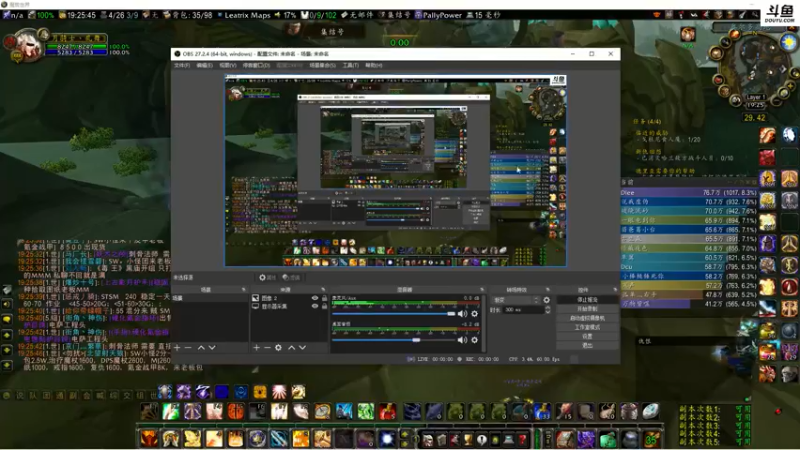Mute the 桌面音频 channel speaker icon

(462, 340)
